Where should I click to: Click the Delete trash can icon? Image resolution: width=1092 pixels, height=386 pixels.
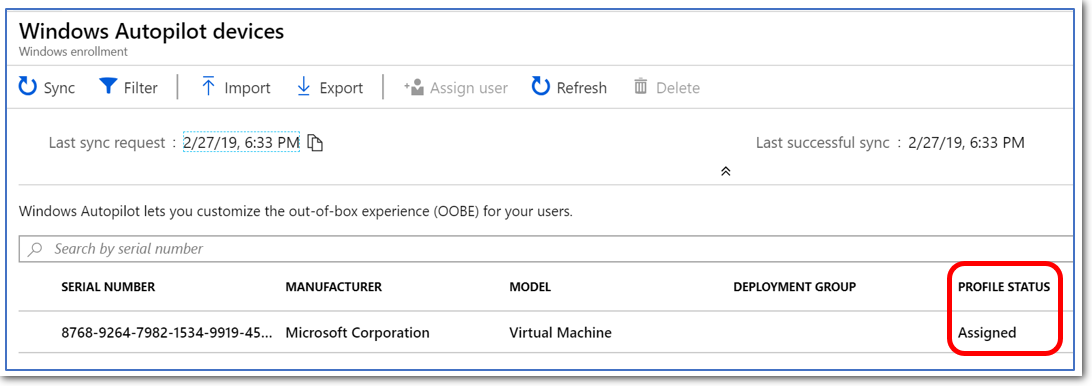[x=640, y=87]
